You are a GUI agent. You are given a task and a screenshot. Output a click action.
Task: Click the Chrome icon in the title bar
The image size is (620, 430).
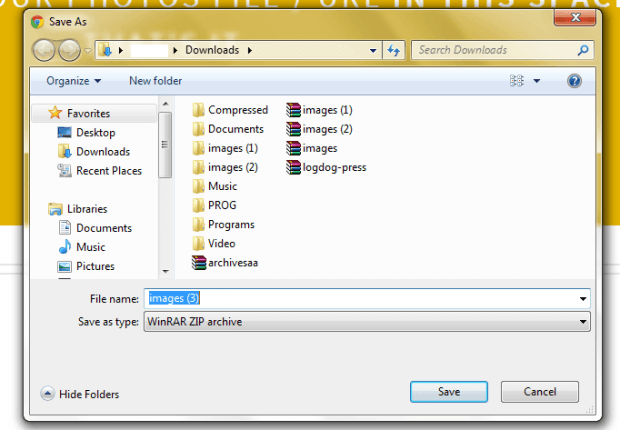(37, 22)
